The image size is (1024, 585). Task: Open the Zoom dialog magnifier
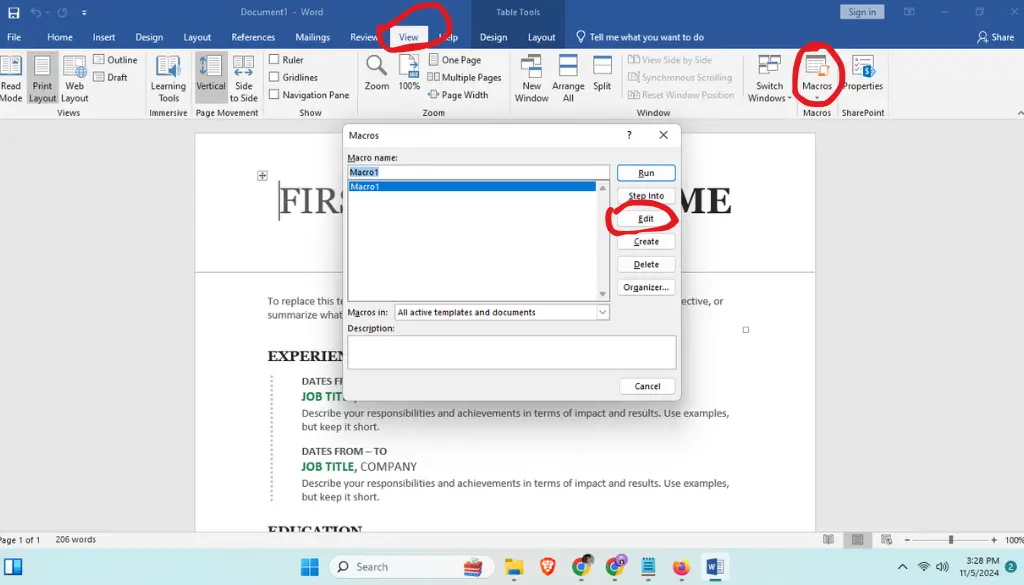376,73
